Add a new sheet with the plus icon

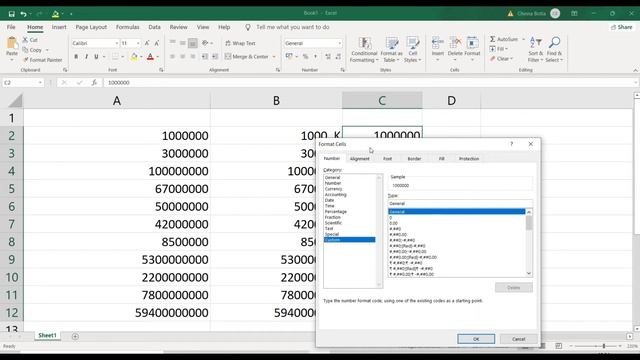click(x=75, y=336)
